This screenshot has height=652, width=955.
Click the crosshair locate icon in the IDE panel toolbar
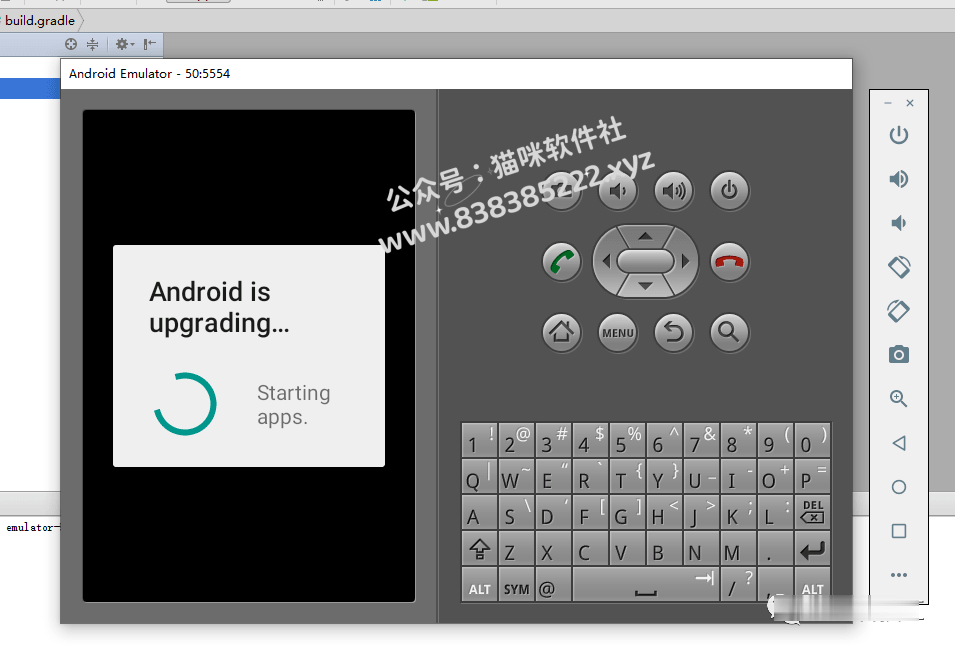tap(71, 44)
